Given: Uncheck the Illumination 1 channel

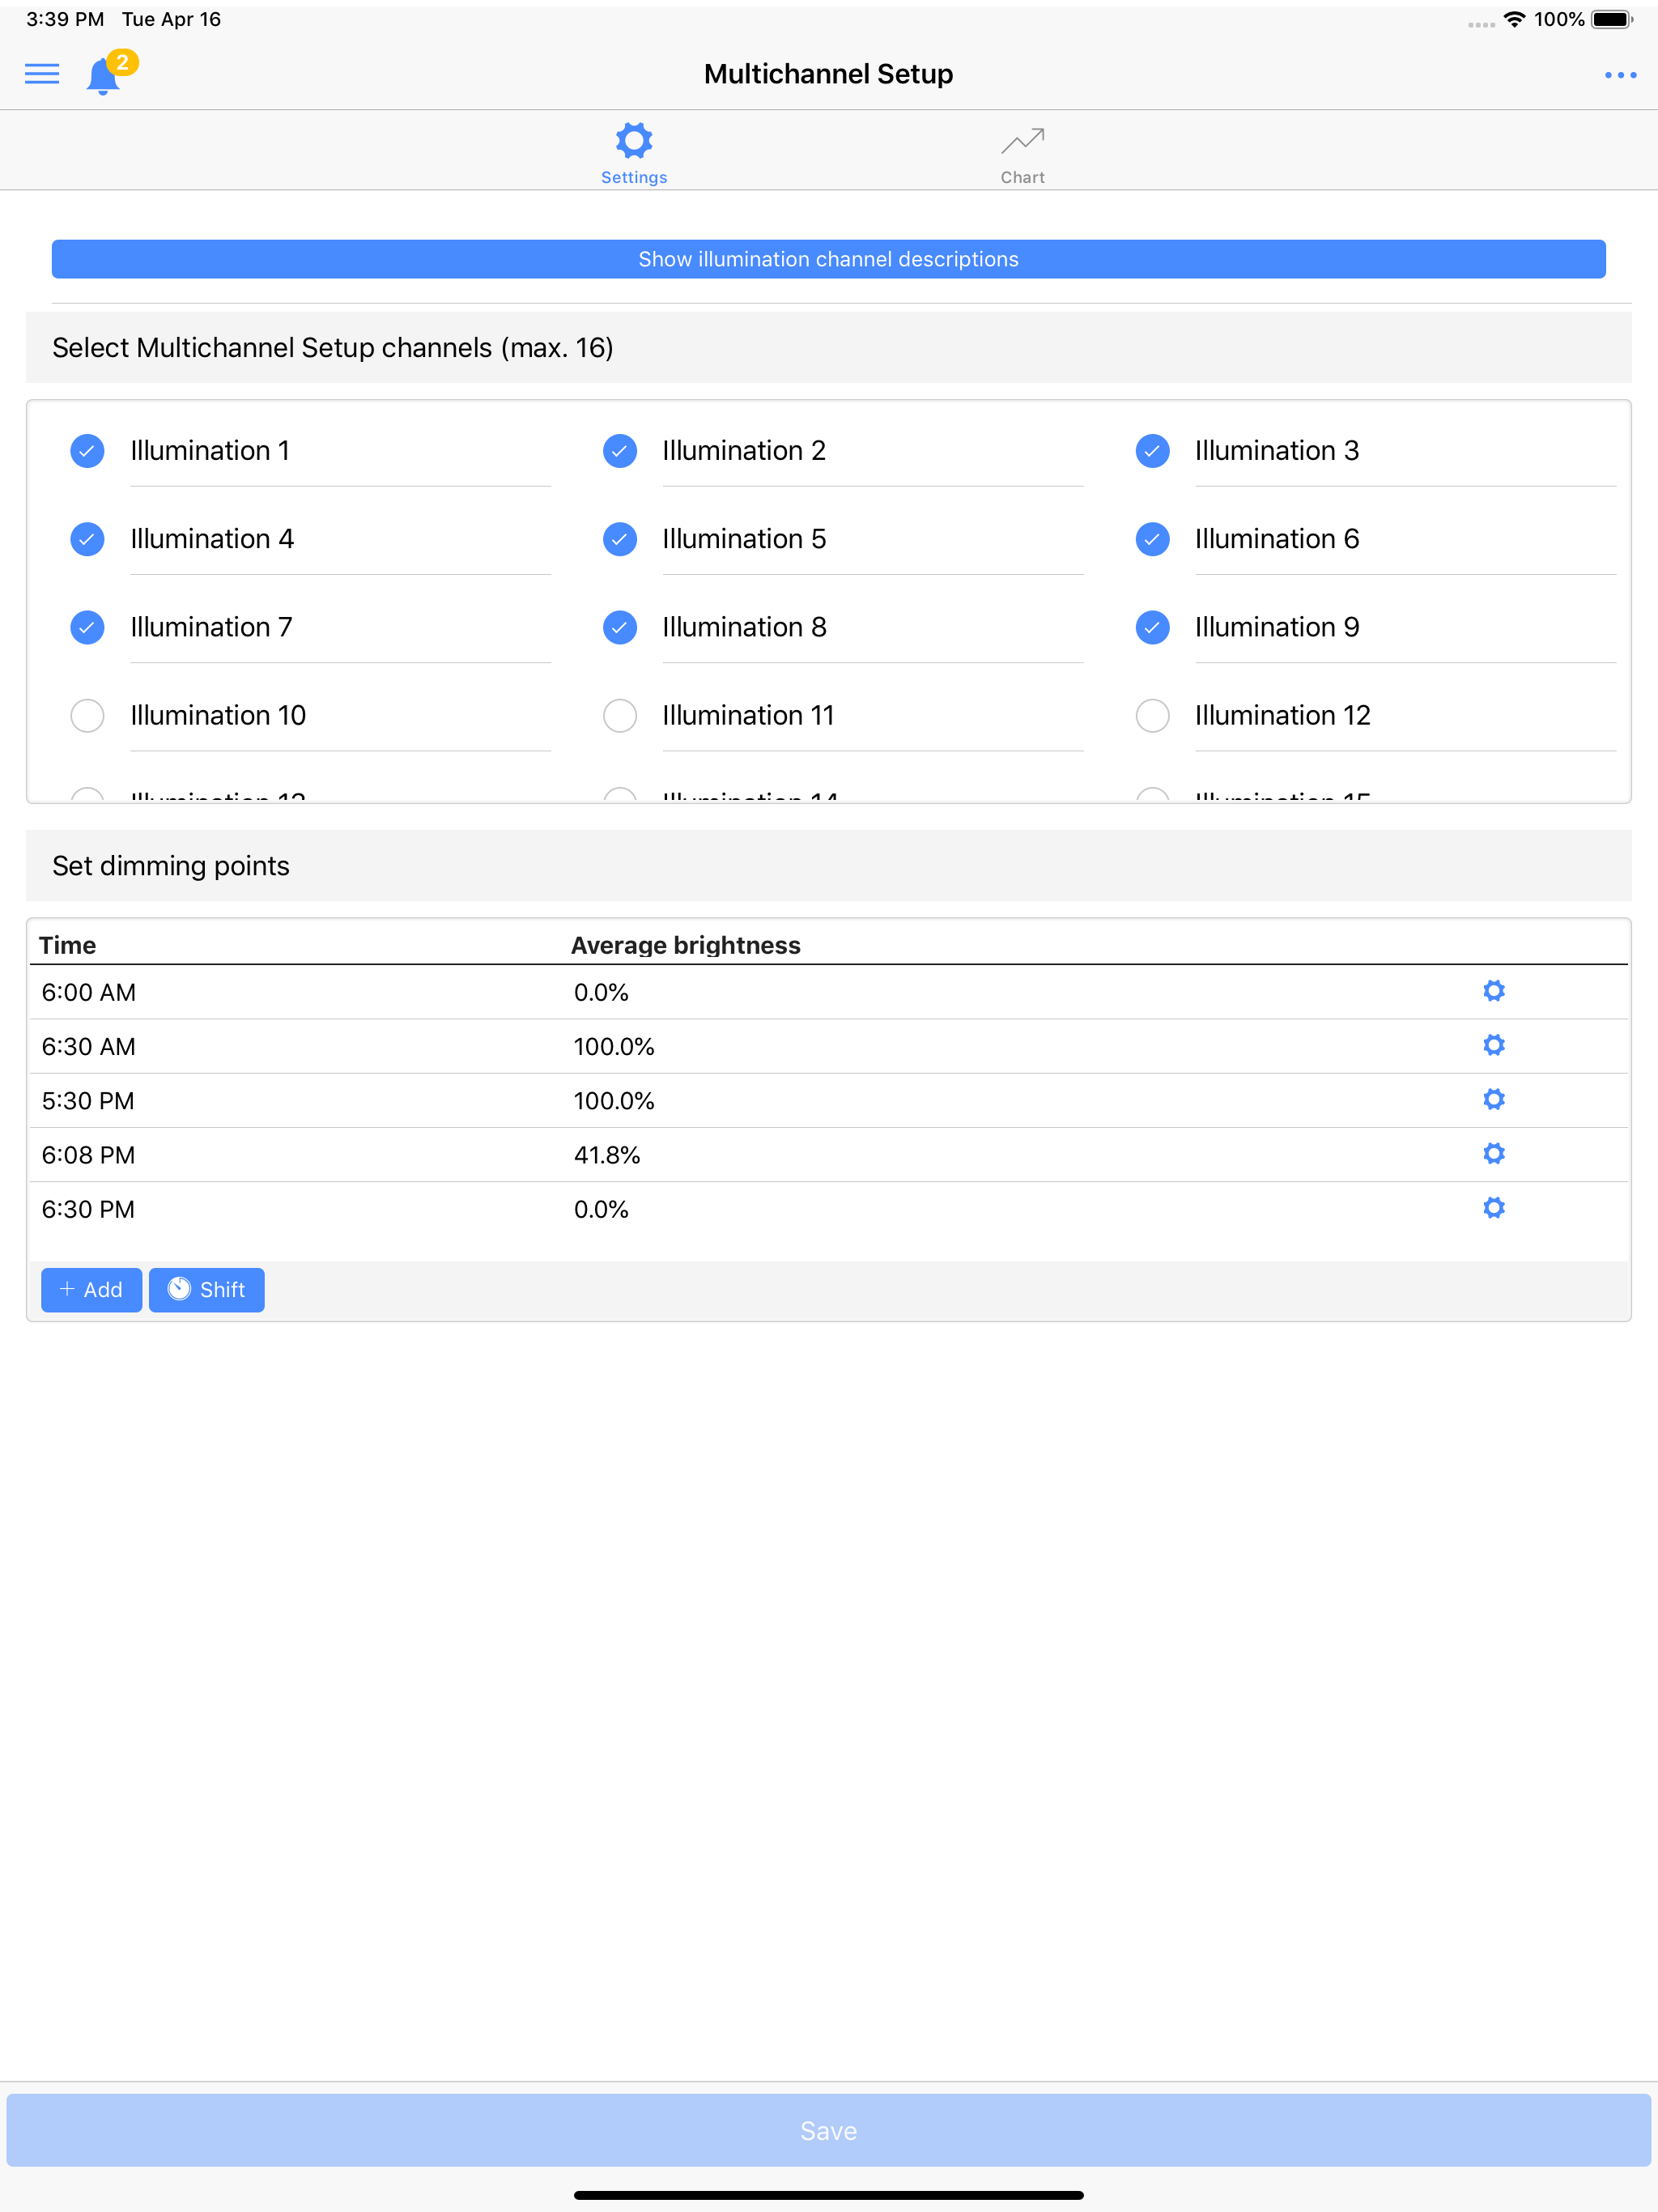Looking at the screenshot, I should tap(87, 451).
